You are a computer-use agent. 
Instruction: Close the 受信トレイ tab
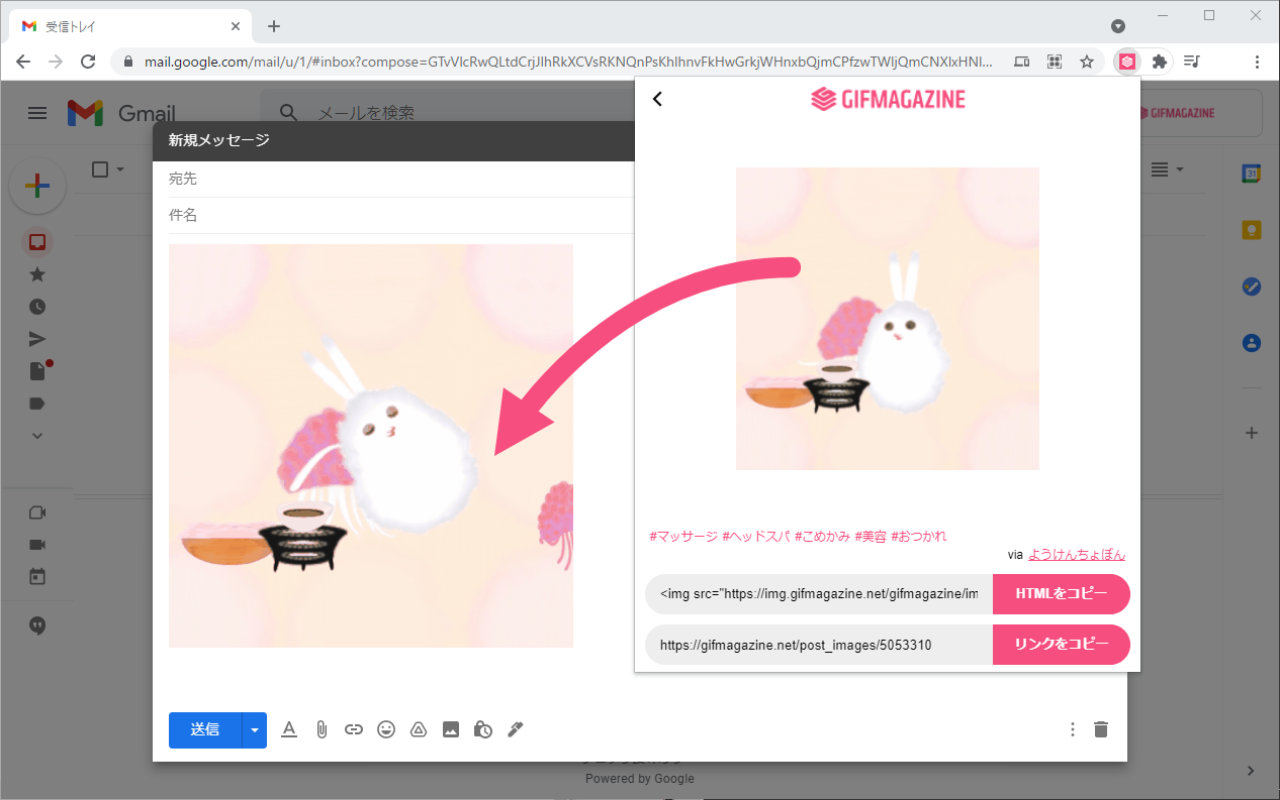click(235, 26)
